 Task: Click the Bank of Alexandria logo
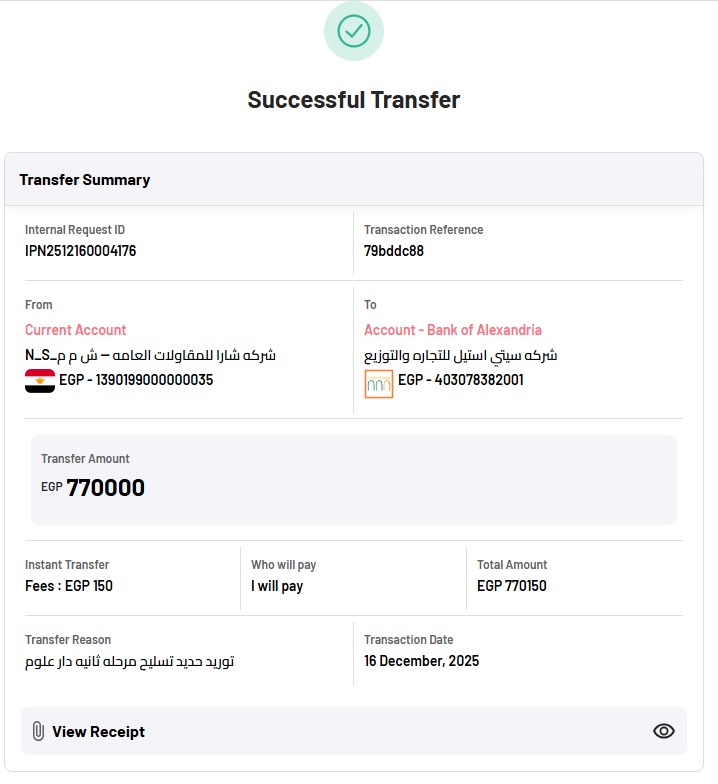[378, 384]
